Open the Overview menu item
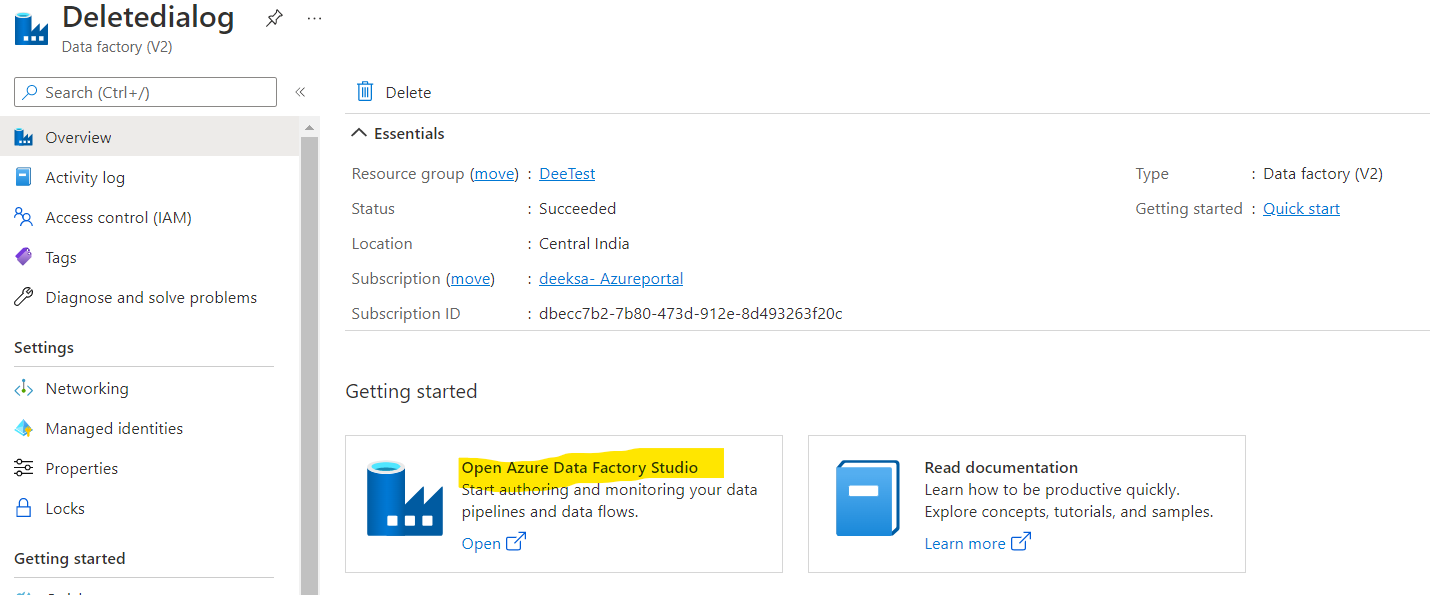1430x595 pixels. click(x=150, y=137)
